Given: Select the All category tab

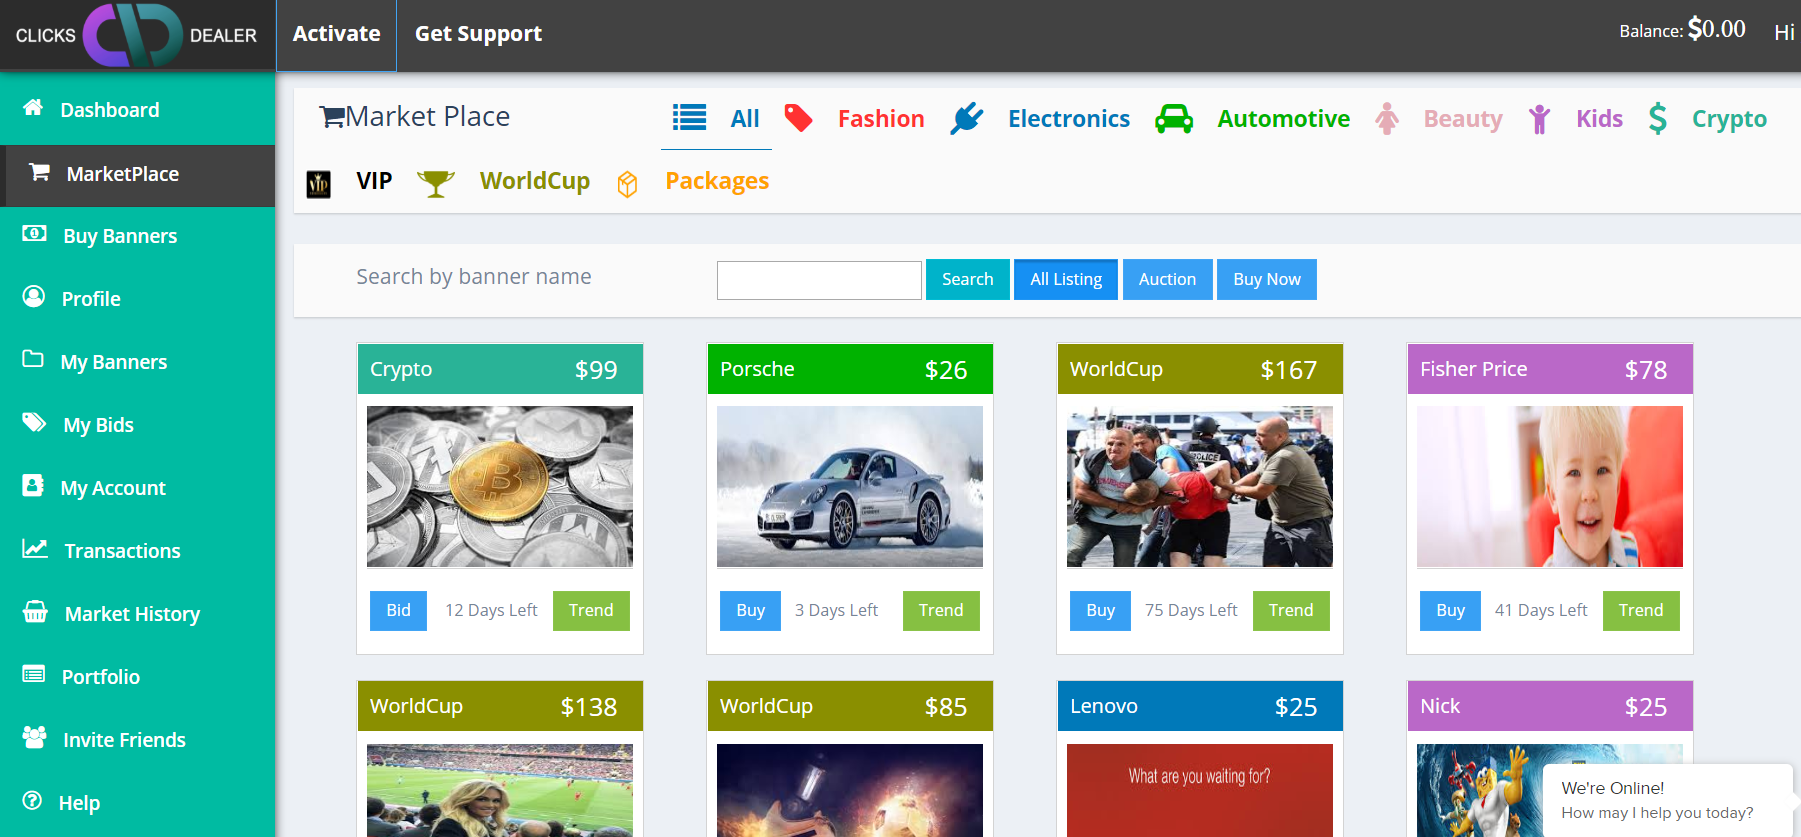Looking at the screenshot, I should 745,119.
